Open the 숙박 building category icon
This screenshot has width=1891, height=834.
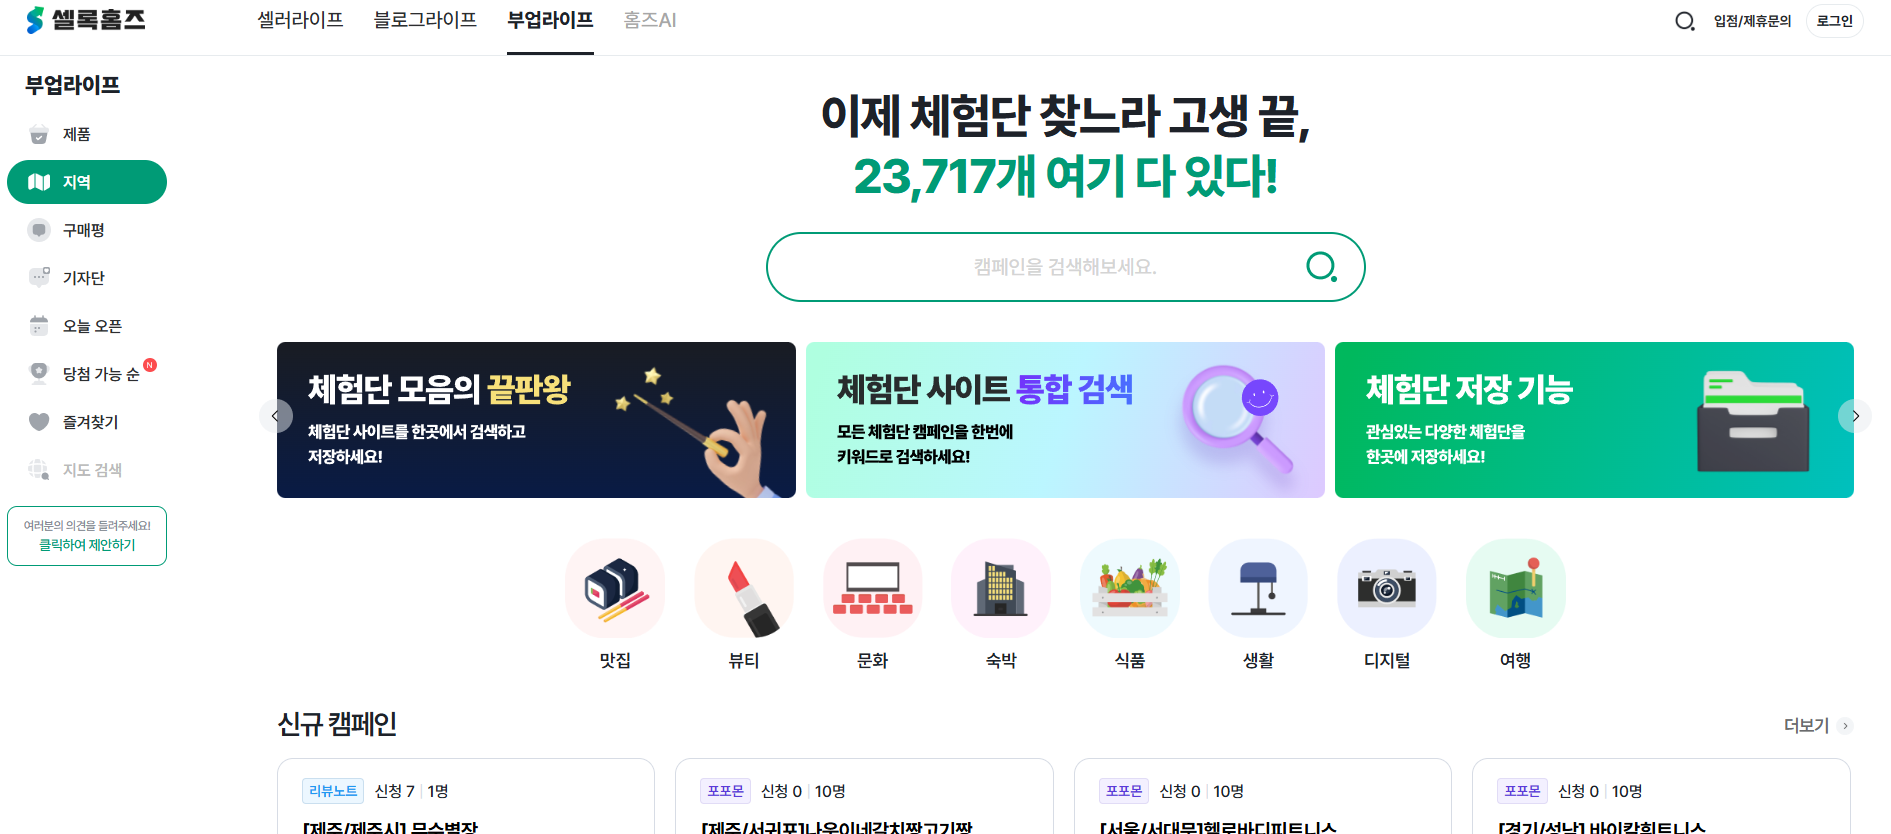pyautogui.click(x=1001, y=588)
